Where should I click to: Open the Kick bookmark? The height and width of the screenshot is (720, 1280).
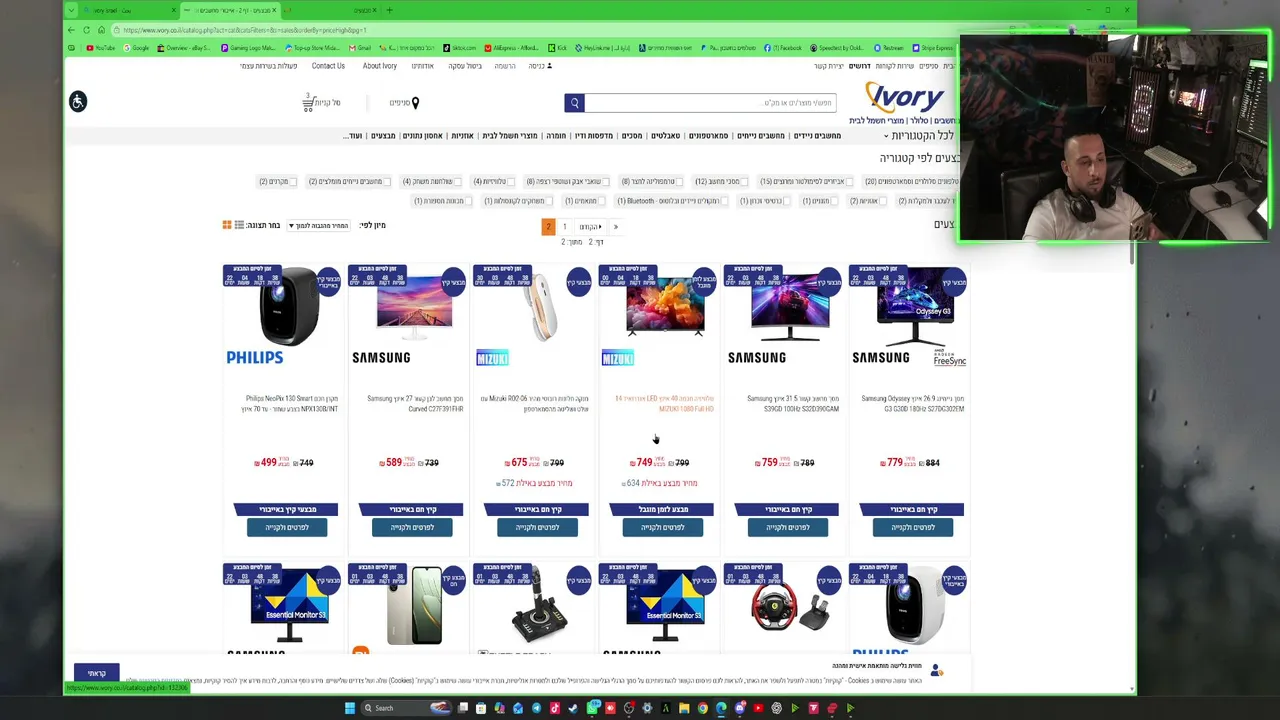point(558,48)
